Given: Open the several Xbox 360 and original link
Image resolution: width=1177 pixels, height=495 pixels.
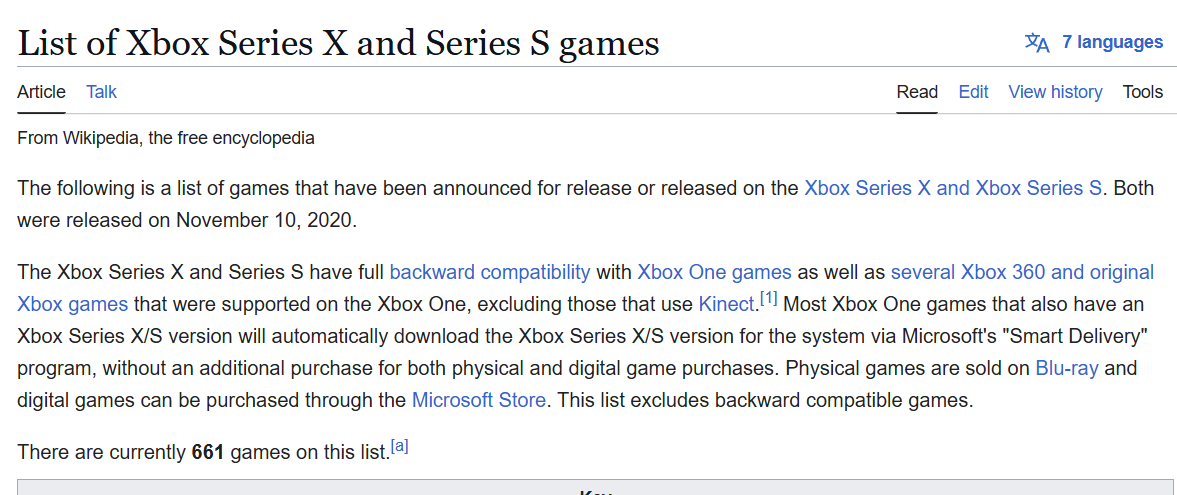Looking at the screenshot, I should (1022, 272).
